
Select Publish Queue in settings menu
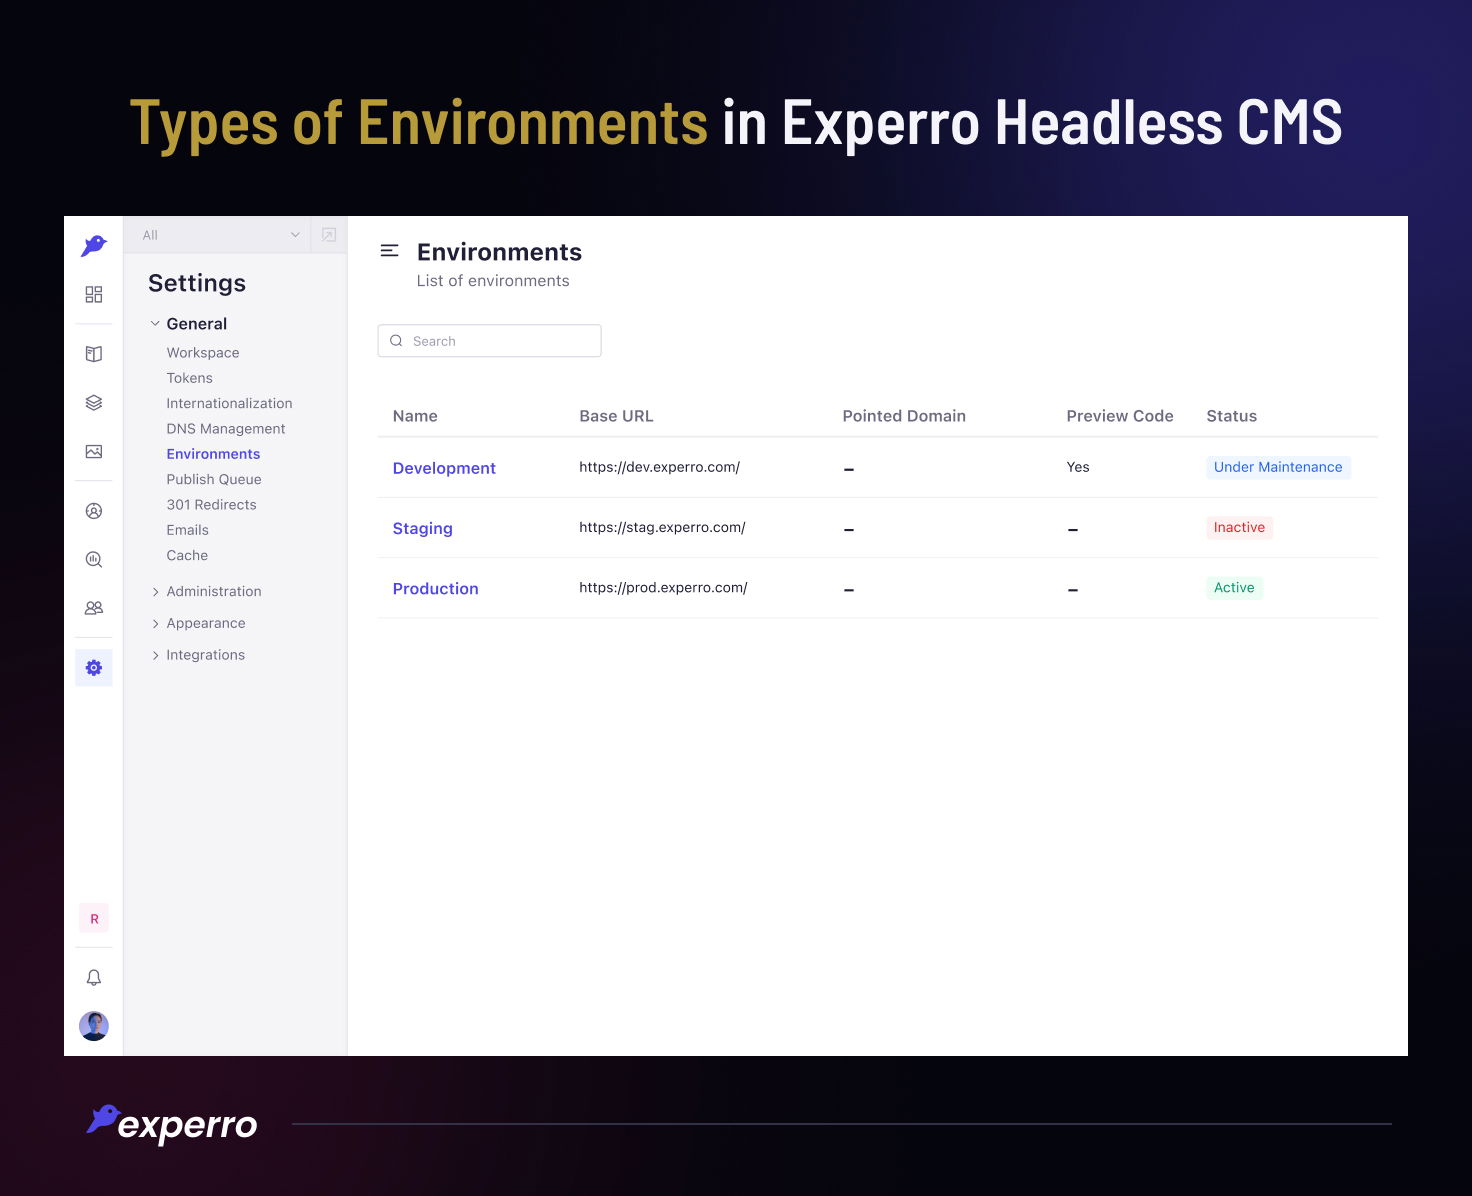coord(213,479)
